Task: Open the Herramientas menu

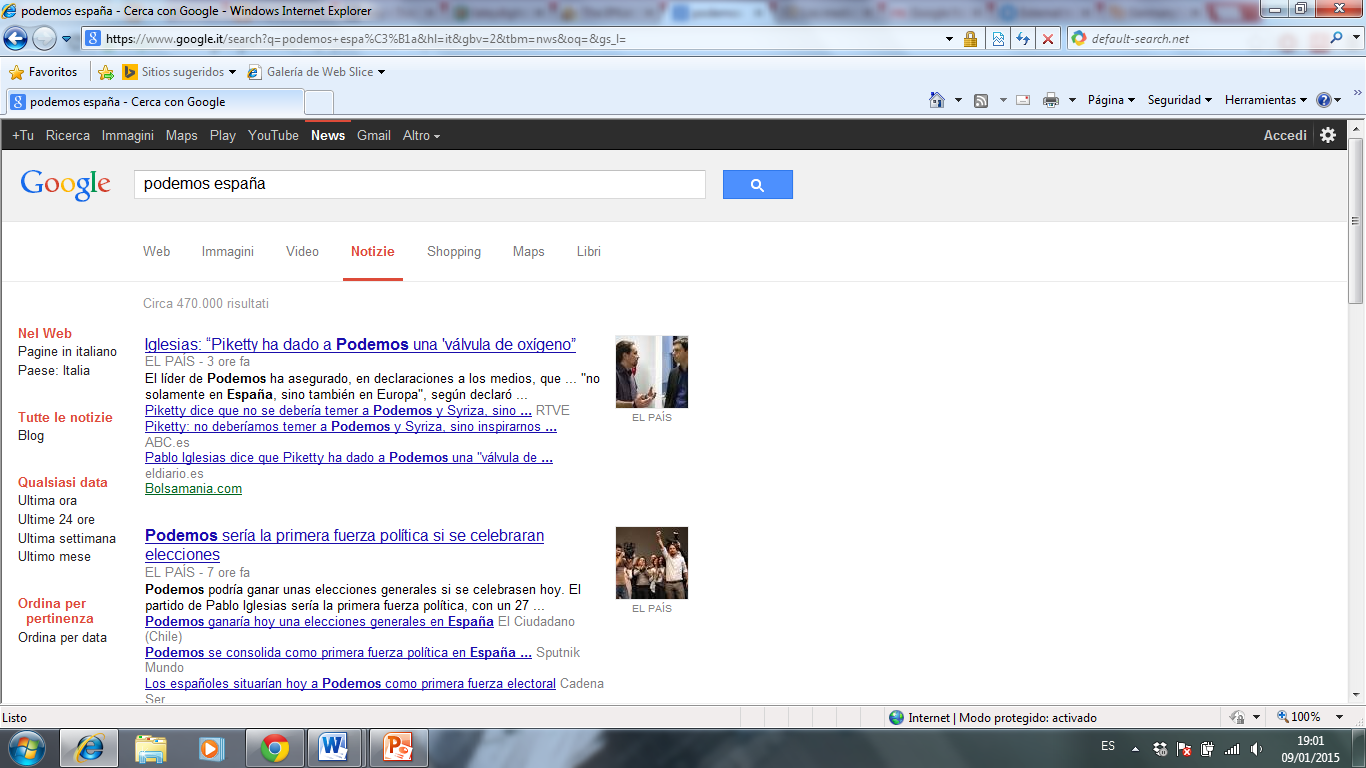Action: 1266,100
